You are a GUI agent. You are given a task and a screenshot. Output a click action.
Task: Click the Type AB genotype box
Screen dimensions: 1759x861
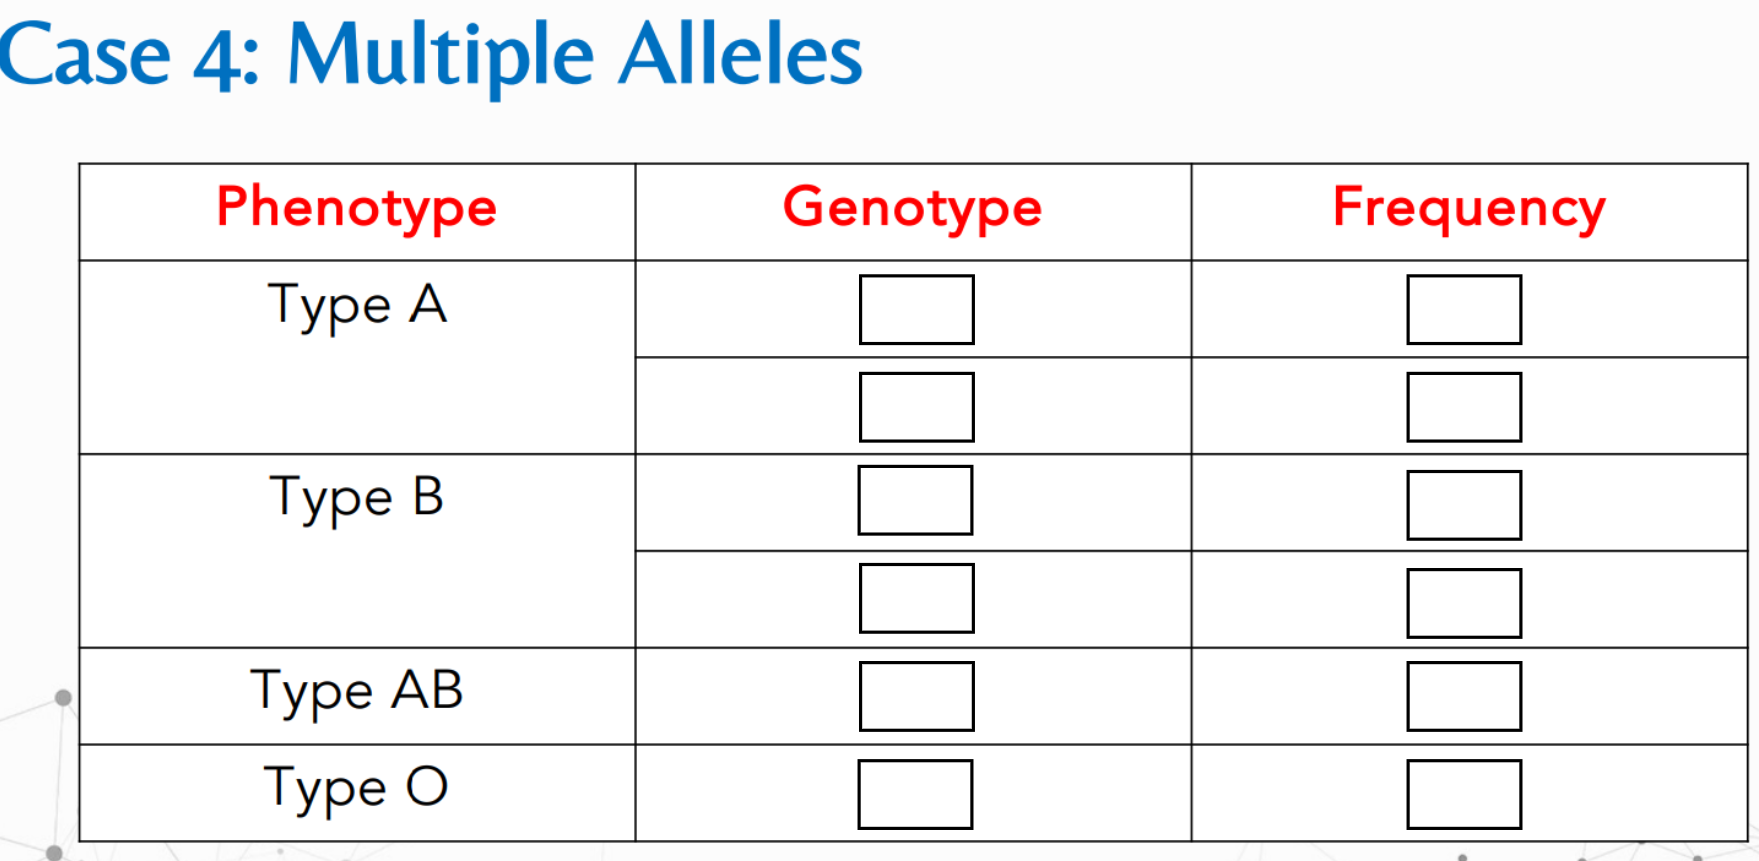click(x=916, y=696)
